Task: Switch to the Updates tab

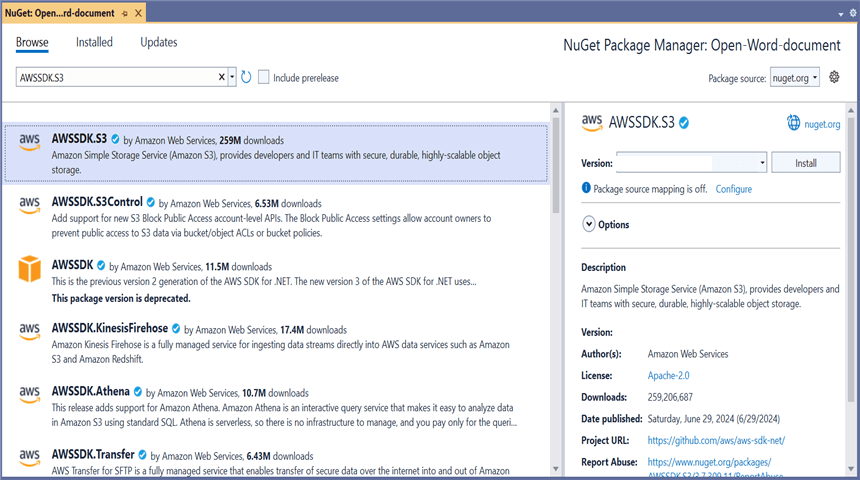Action: (159, 42)
